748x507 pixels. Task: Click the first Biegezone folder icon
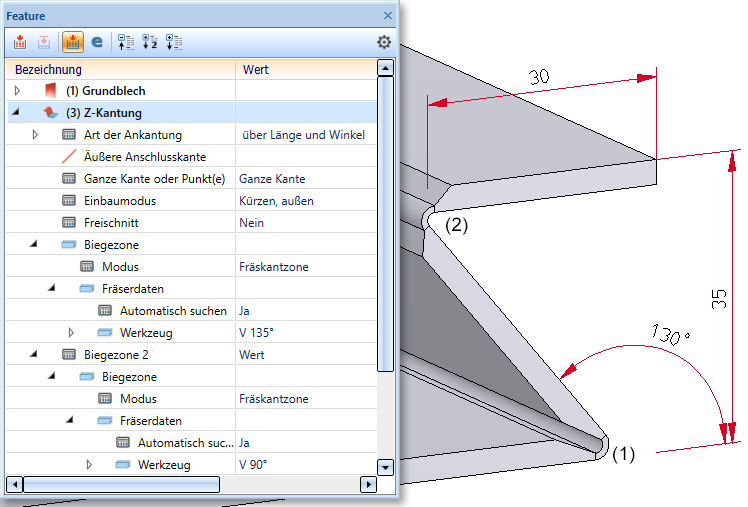[69, 245]
